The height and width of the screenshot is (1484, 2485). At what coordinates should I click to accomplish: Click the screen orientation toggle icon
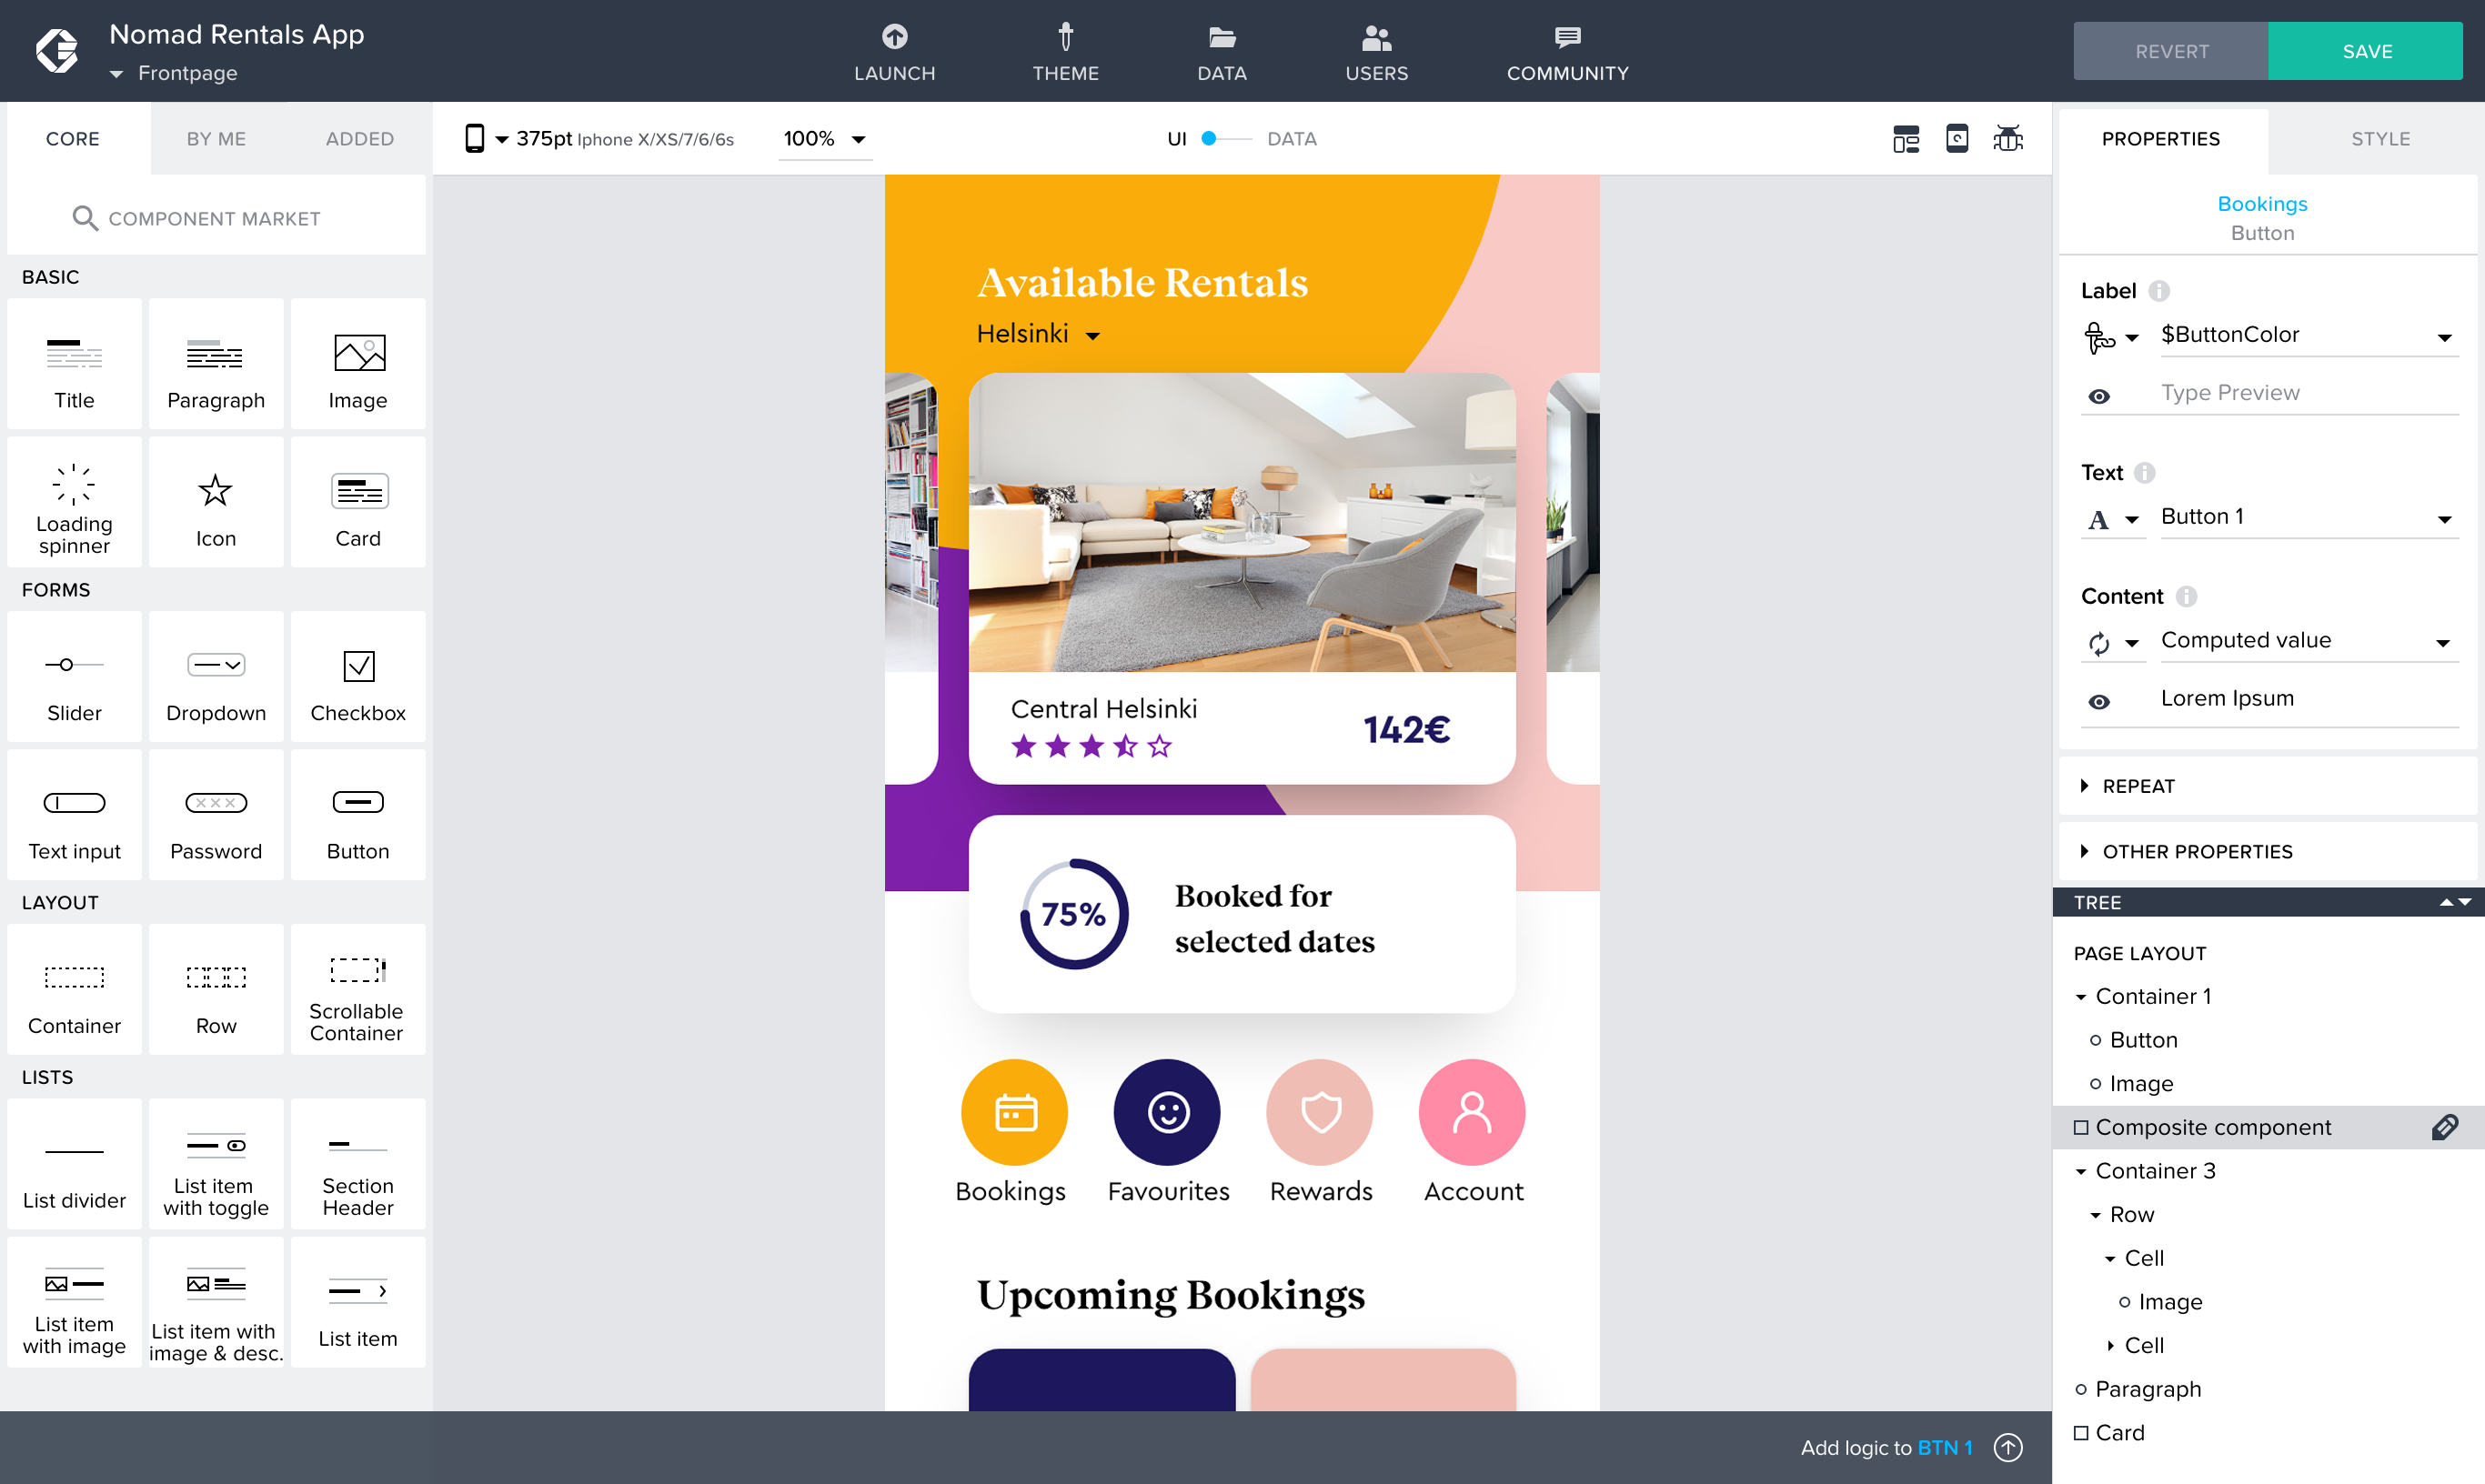1957,139
